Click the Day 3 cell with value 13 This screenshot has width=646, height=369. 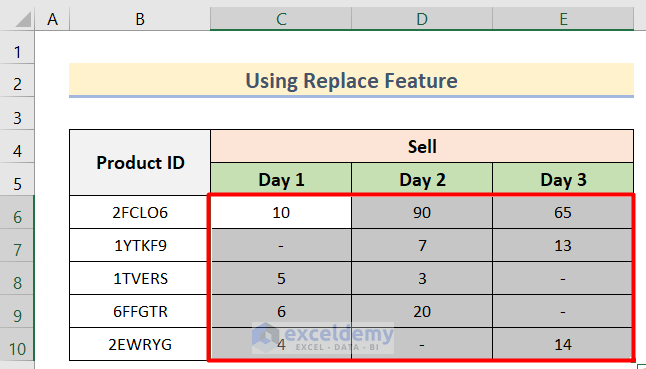[x=563, y=245]
